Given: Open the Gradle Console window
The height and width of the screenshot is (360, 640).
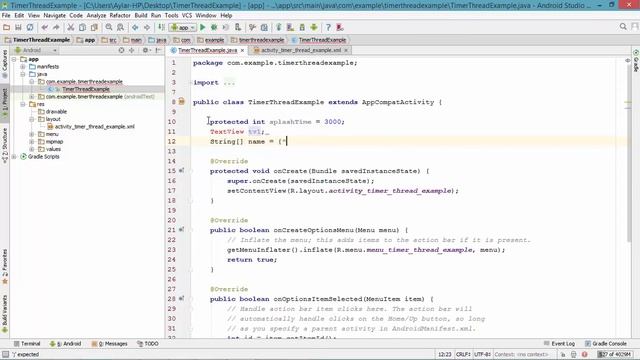Looking at the screenshot, I should click(606, 344).
